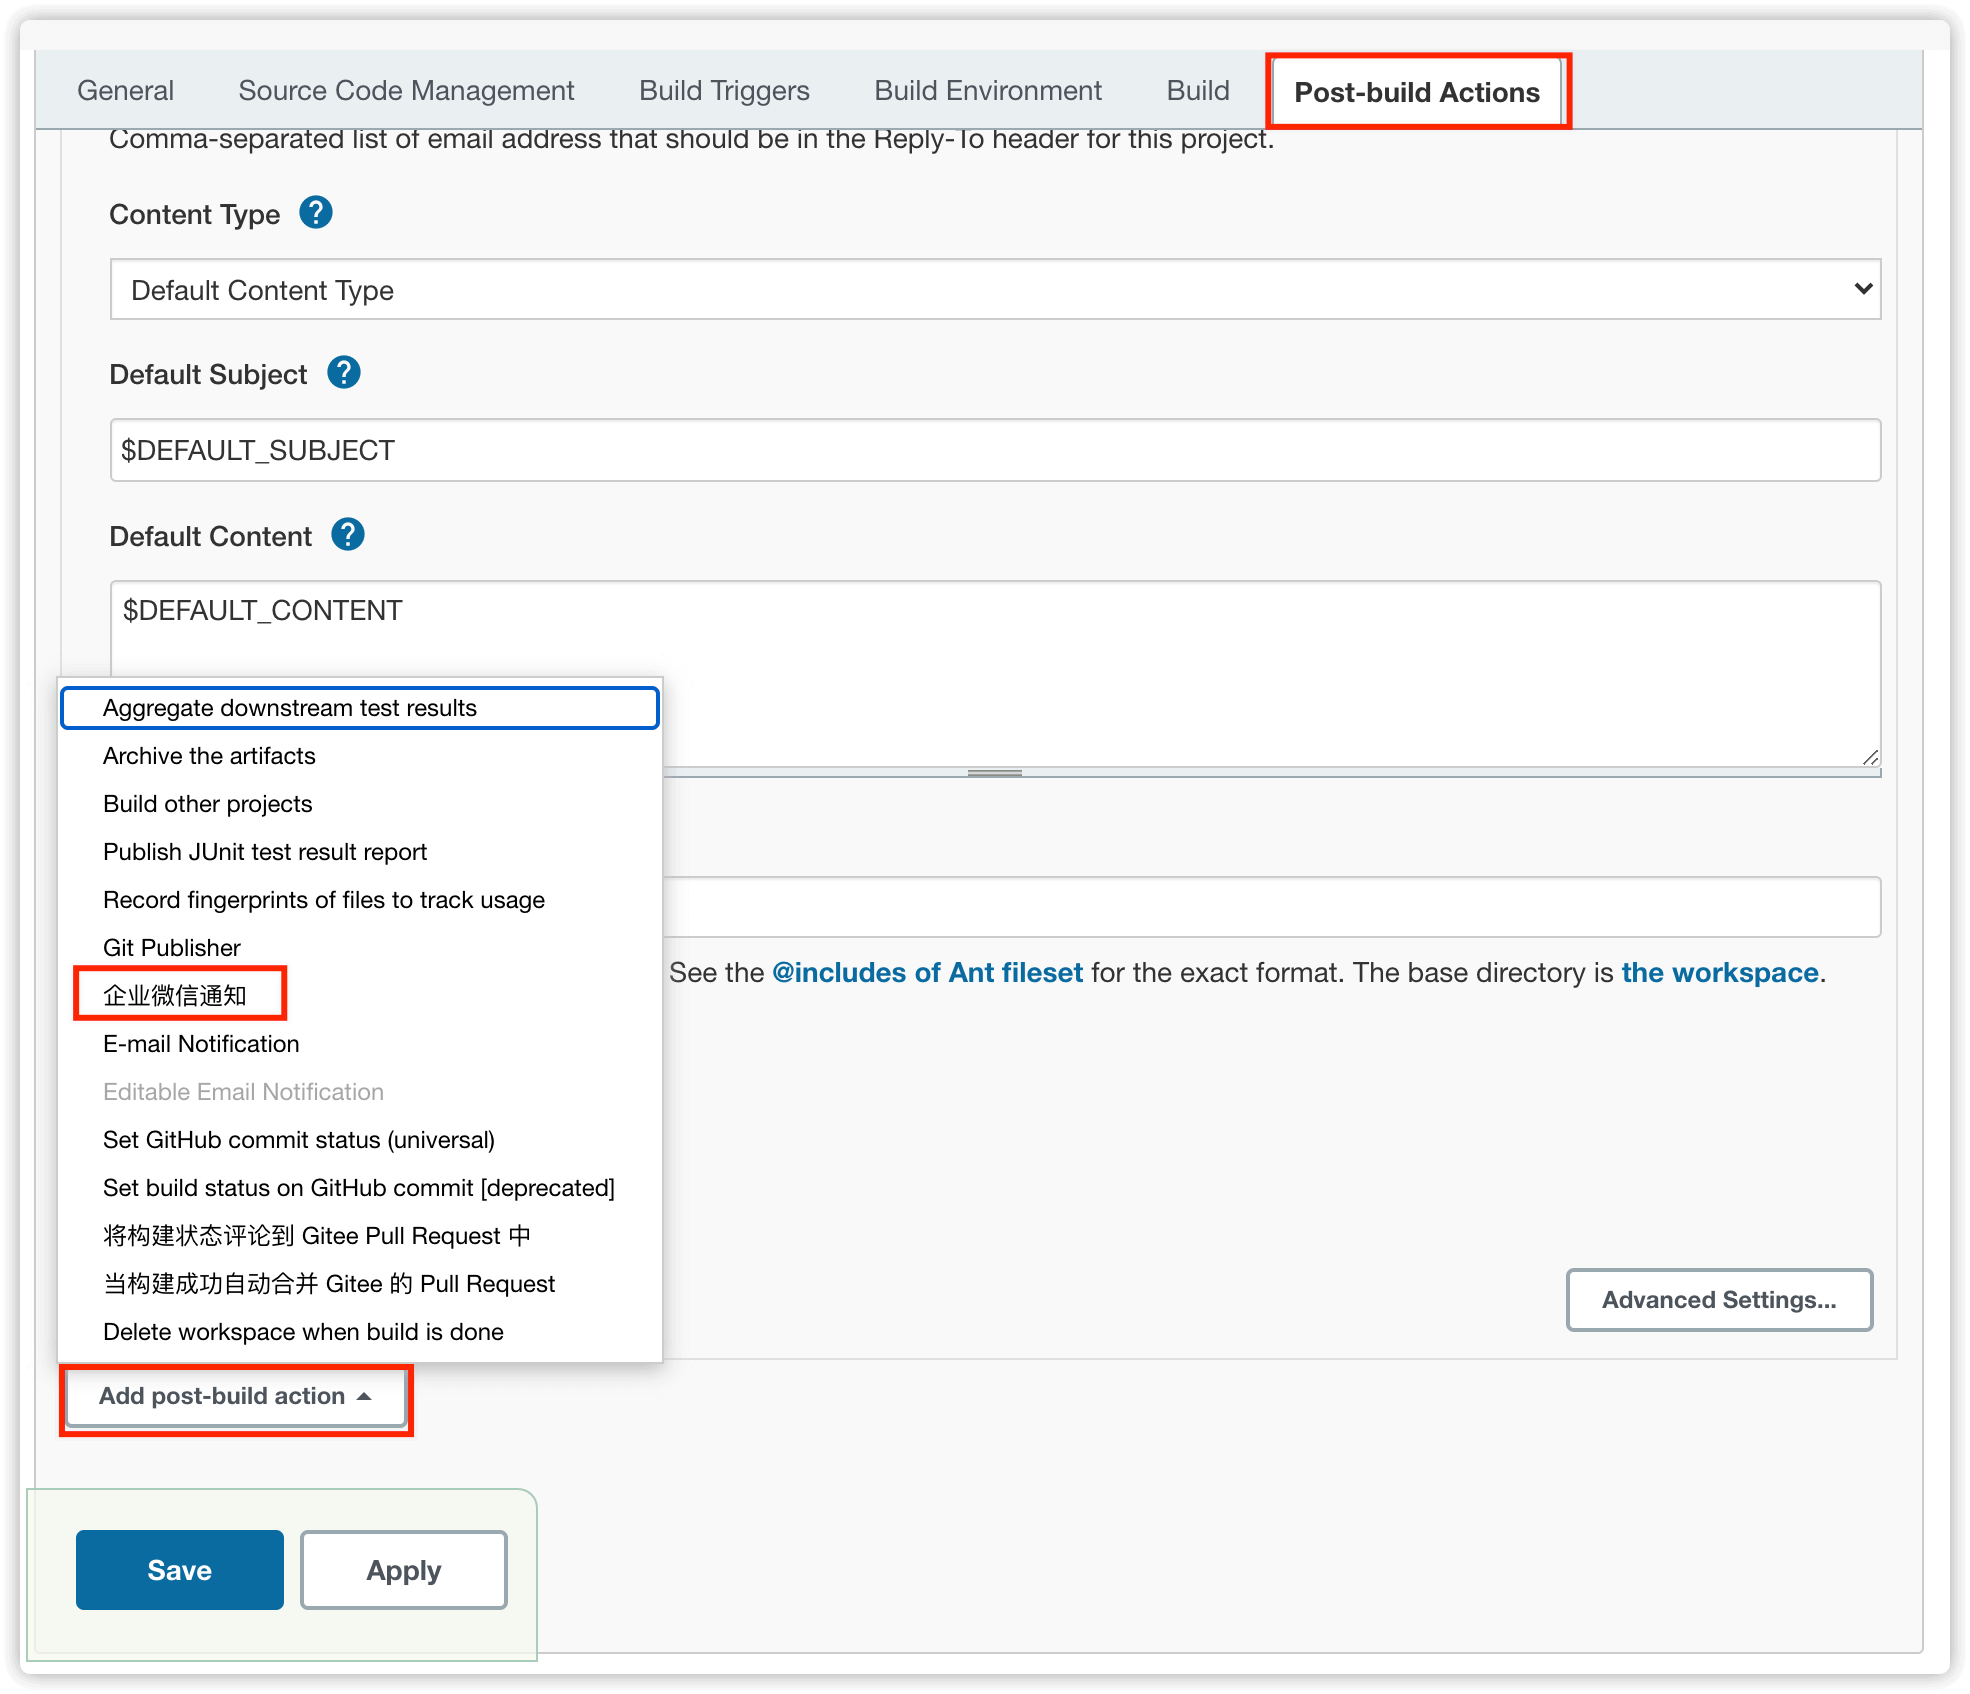
Task: Click the textarea resize handle corner
Action: [1870, 758]
